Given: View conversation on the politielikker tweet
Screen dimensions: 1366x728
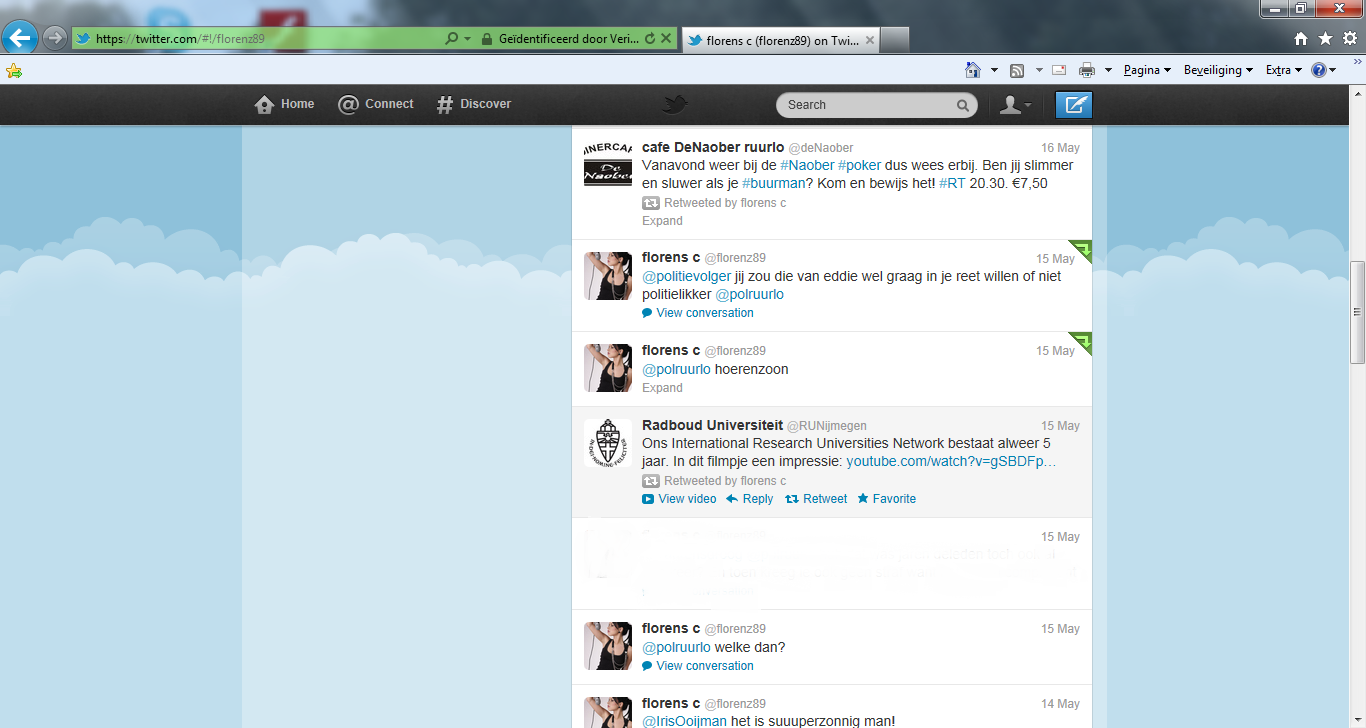Looking at the screenshot, I should [x=698, y=313].
